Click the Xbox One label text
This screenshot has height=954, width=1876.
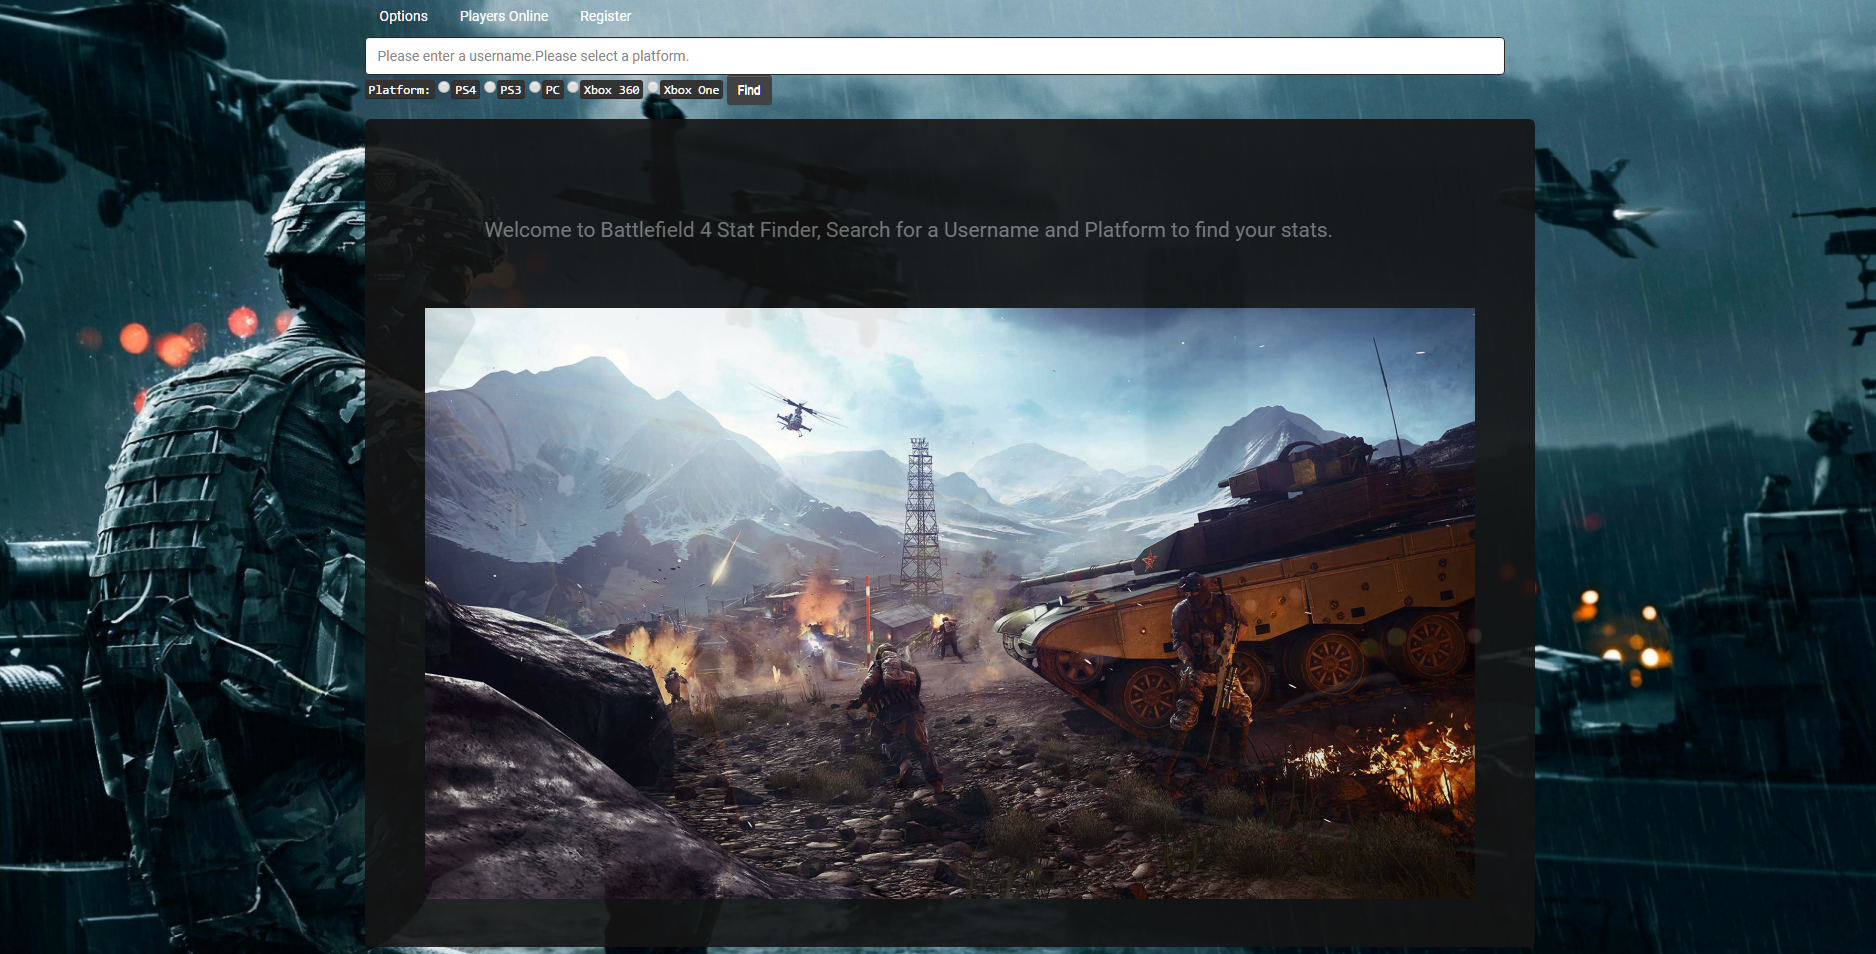click(691, 89)
